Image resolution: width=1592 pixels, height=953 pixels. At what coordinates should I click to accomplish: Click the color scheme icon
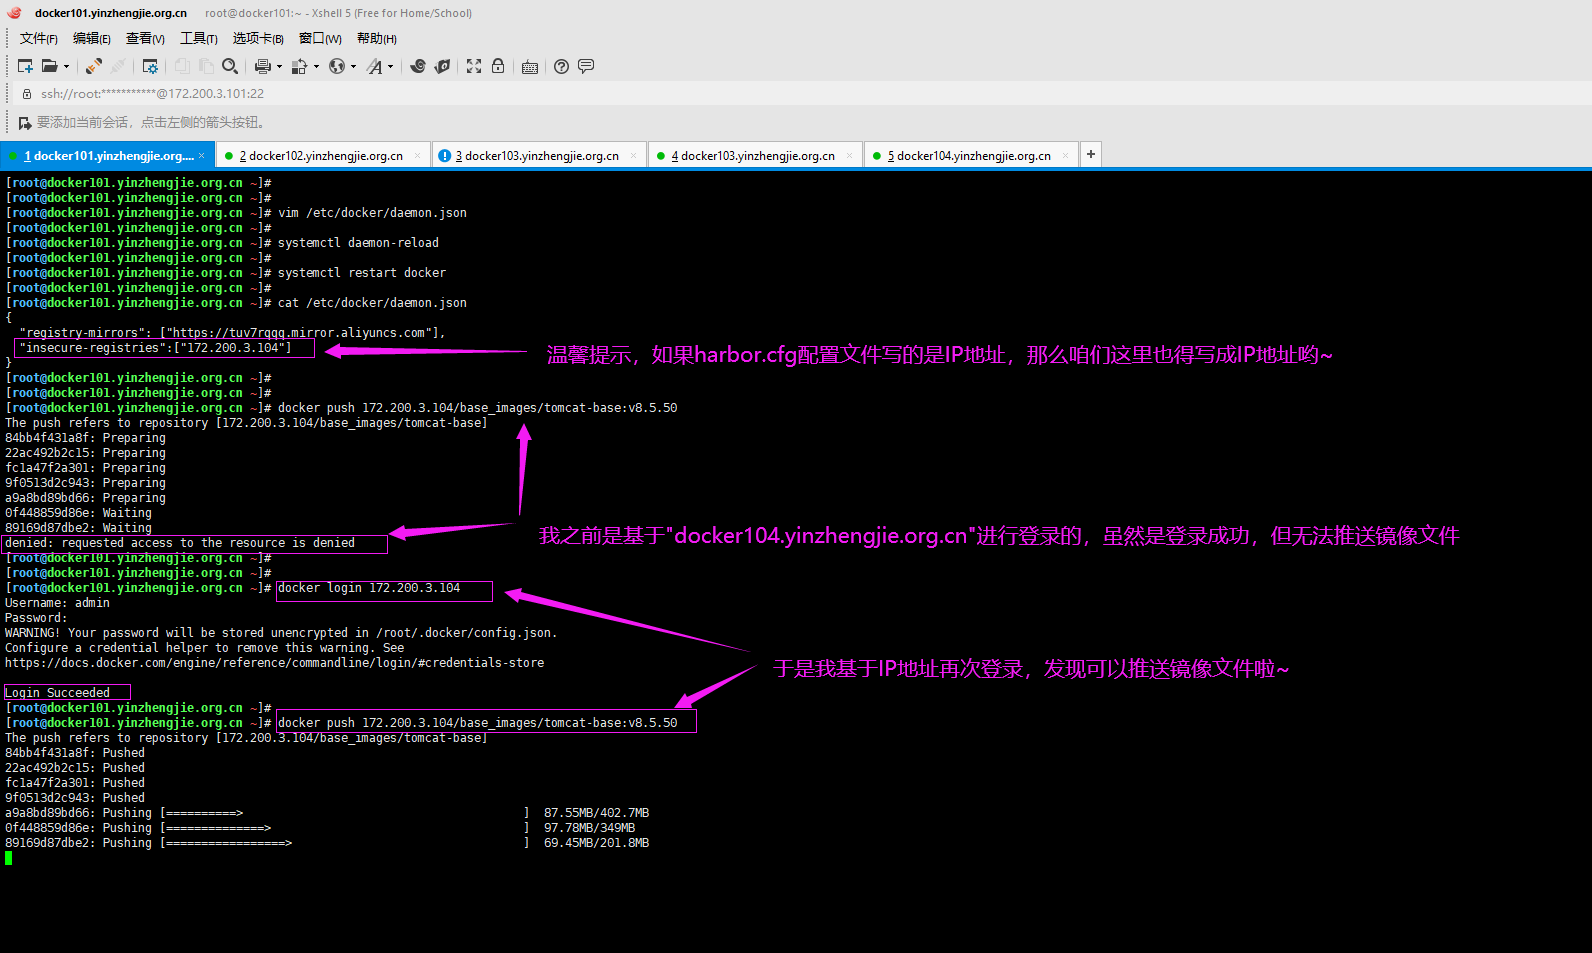299,66
